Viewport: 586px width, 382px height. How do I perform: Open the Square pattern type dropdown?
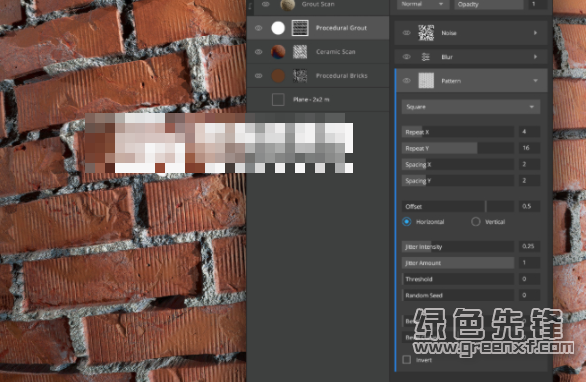[x=471, y=107]
